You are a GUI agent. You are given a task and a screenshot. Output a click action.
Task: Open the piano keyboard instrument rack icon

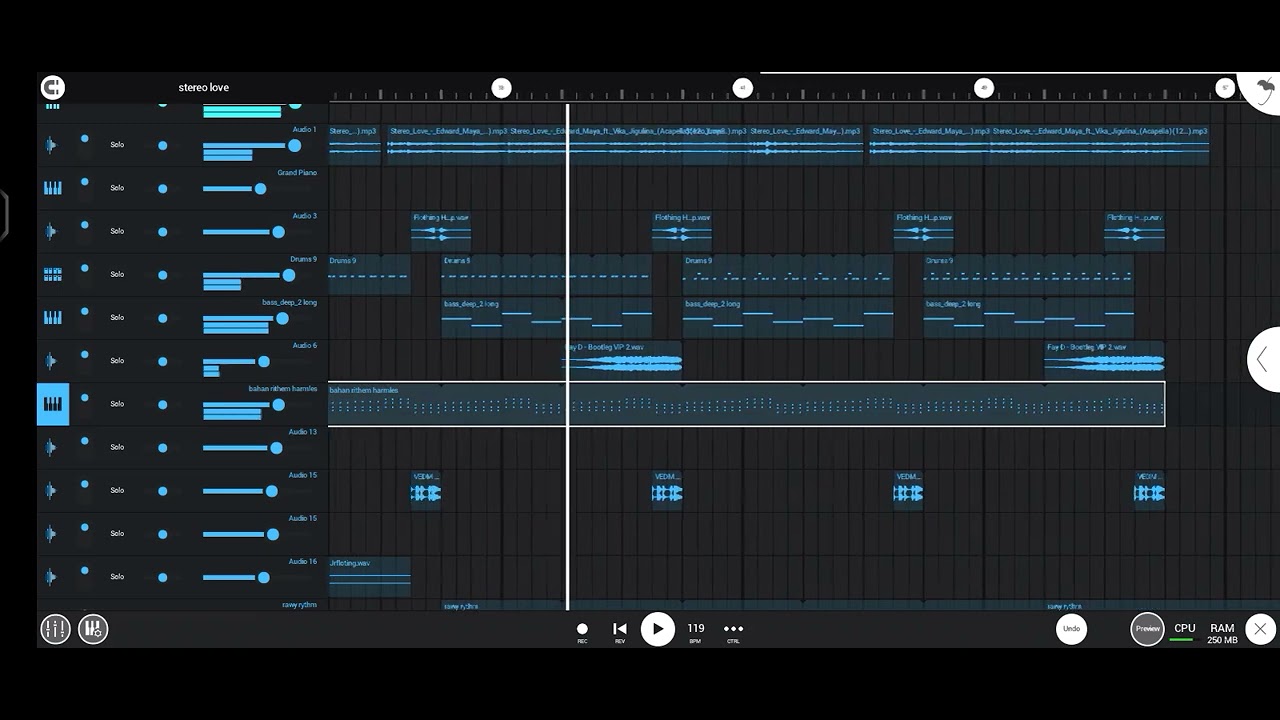[x=93, y=629]
